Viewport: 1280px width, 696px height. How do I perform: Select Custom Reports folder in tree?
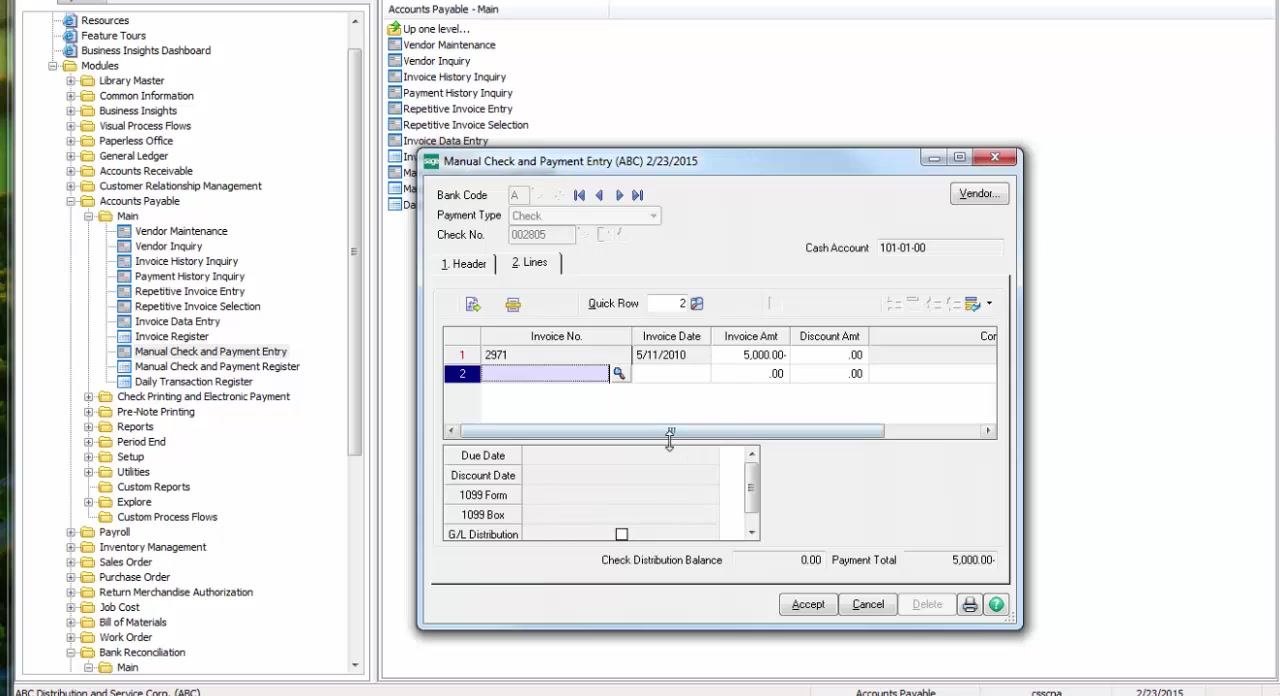tap(153, 487)
